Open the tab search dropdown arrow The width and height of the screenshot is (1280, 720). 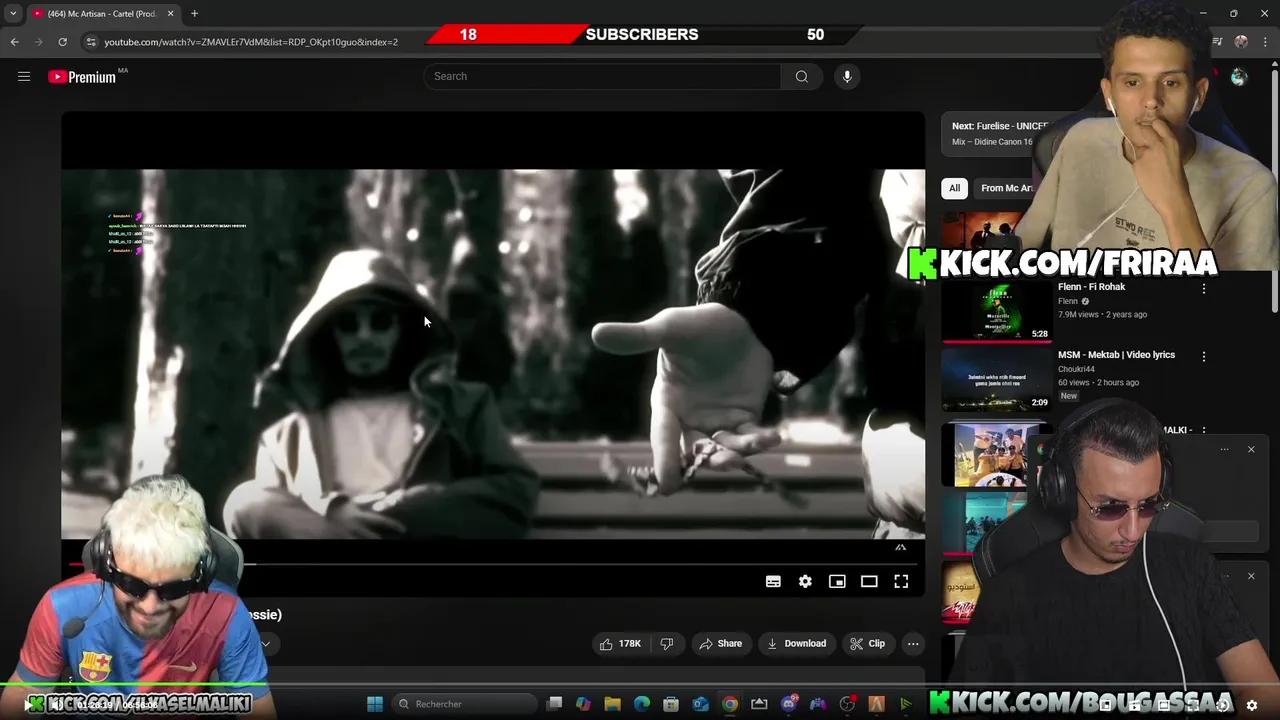pos(13,14)
